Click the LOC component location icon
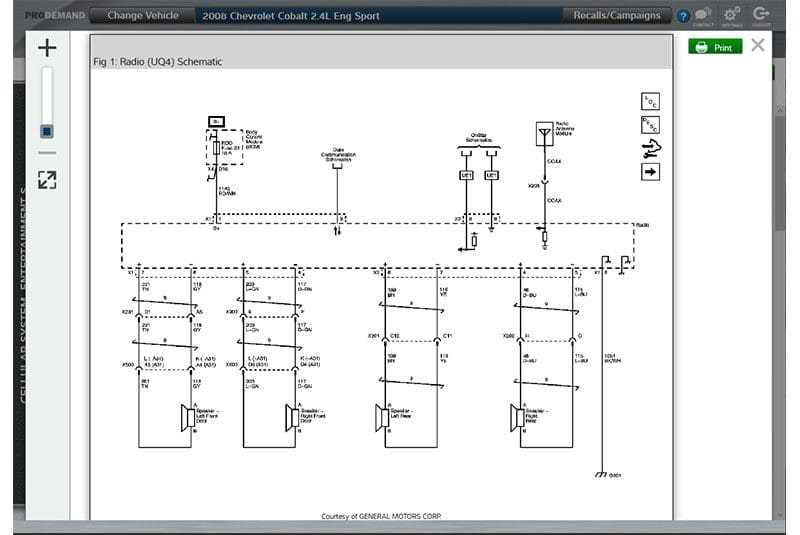The width and height of the screenshot is (800, 535). (650, 101)
